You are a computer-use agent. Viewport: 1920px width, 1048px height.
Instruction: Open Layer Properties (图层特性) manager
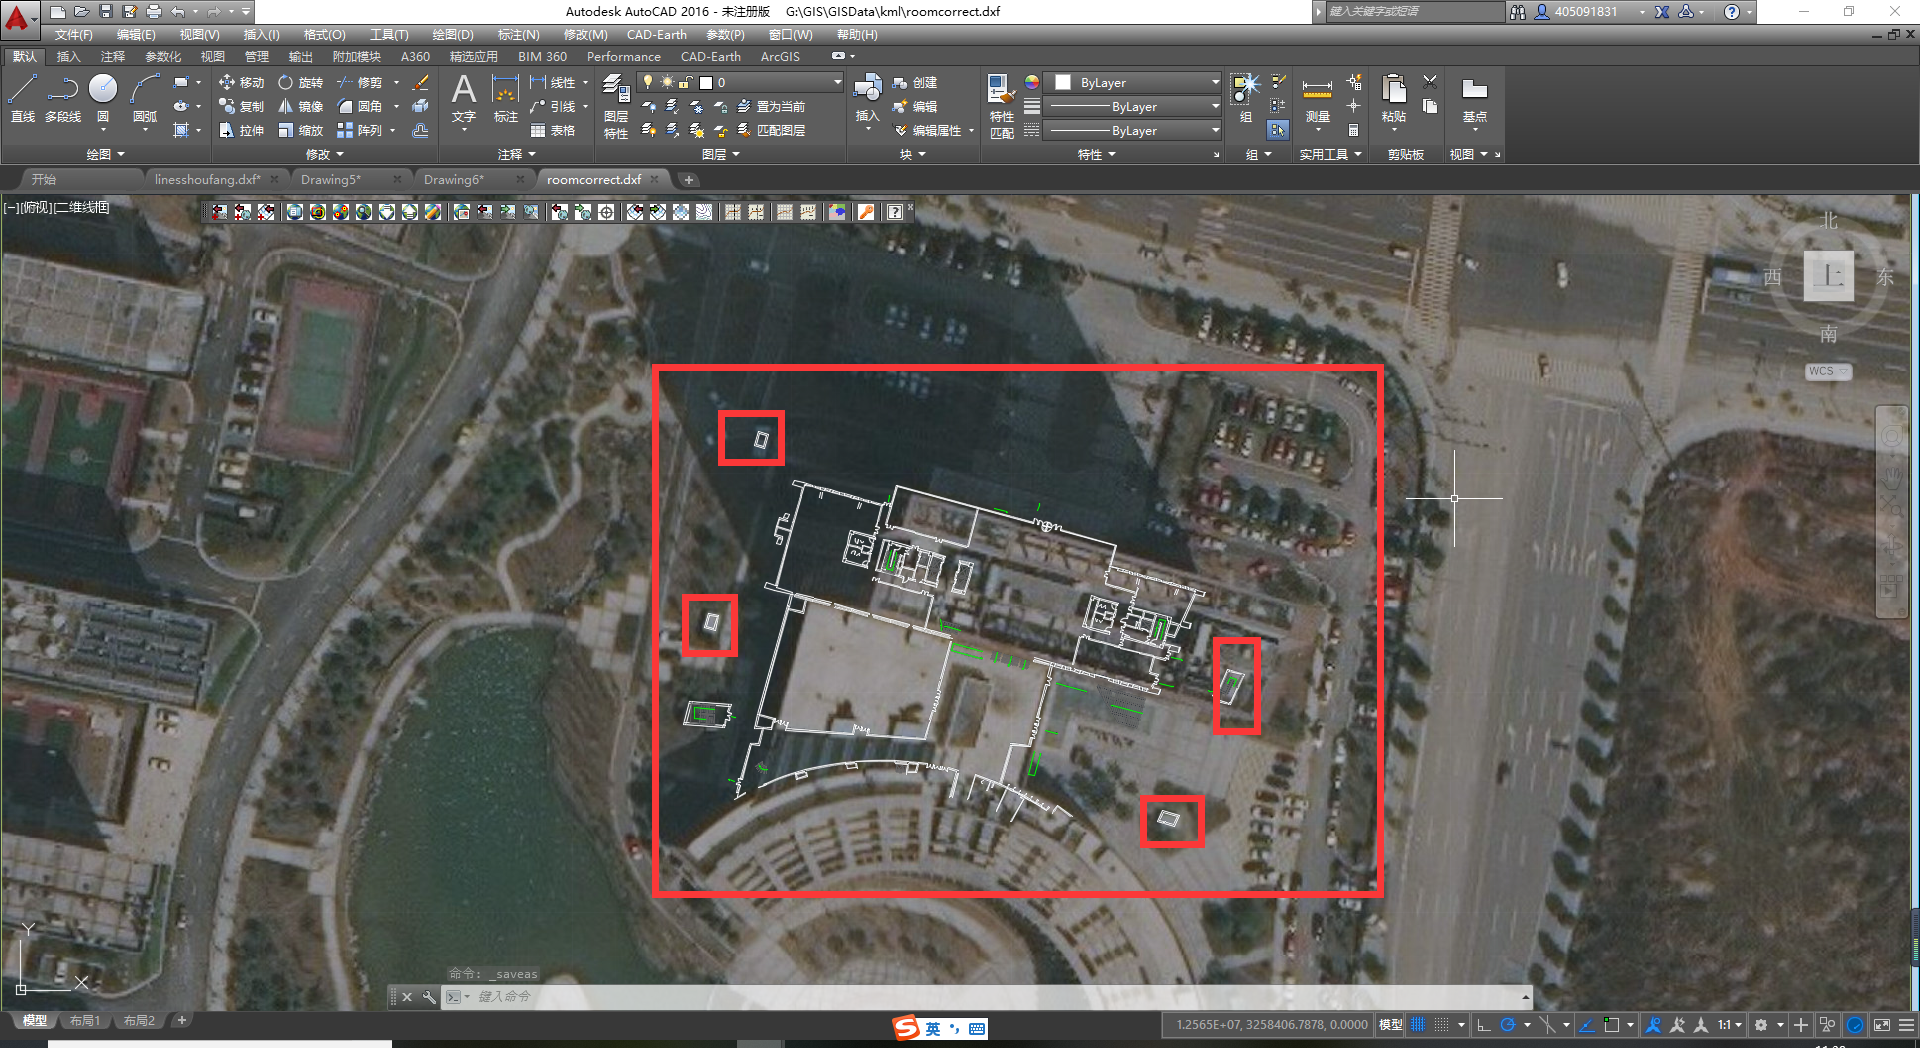(616, 106)
